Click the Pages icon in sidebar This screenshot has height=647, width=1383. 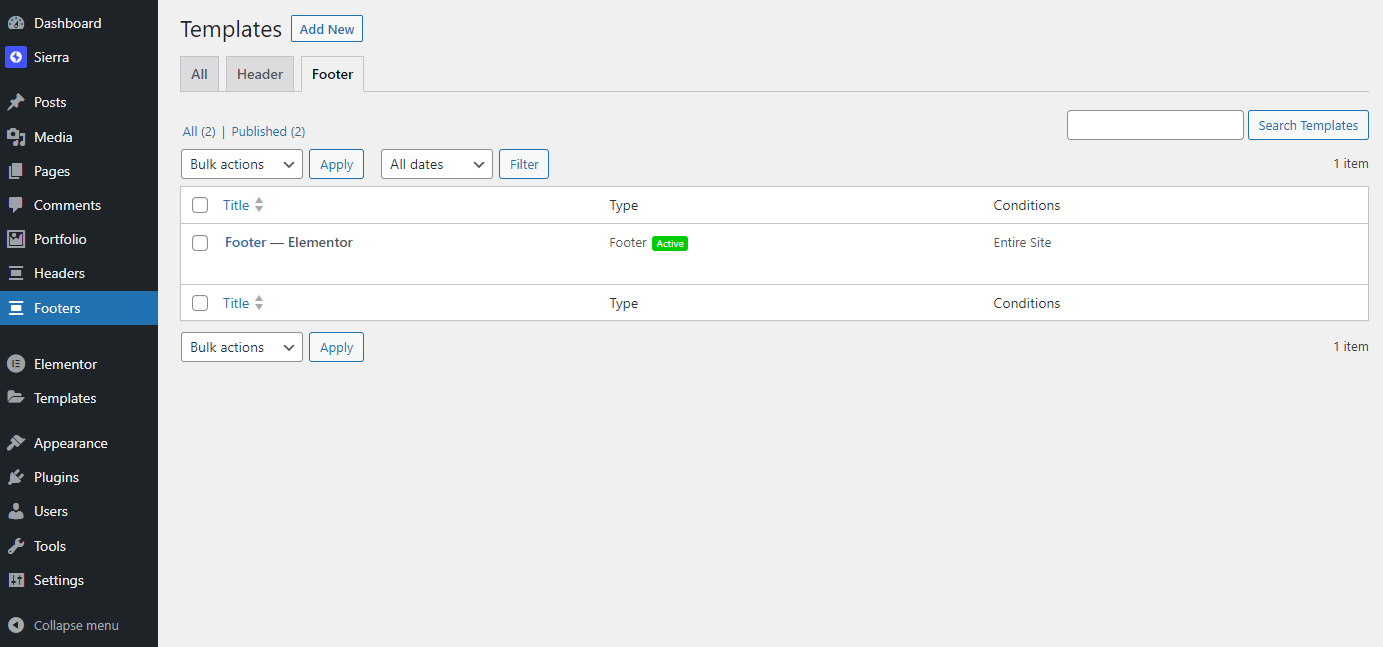point(16,171)
